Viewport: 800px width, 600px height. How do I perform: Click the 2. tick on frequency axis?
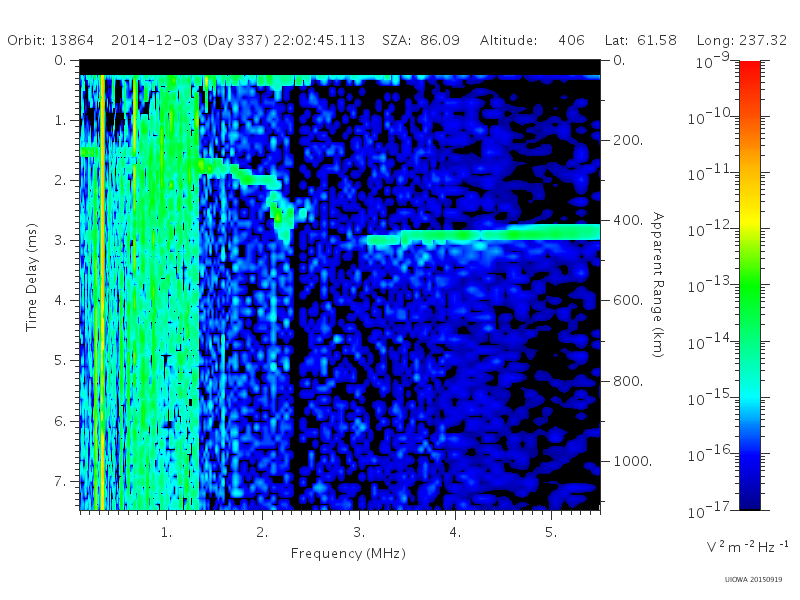click(x=262, y=532)
